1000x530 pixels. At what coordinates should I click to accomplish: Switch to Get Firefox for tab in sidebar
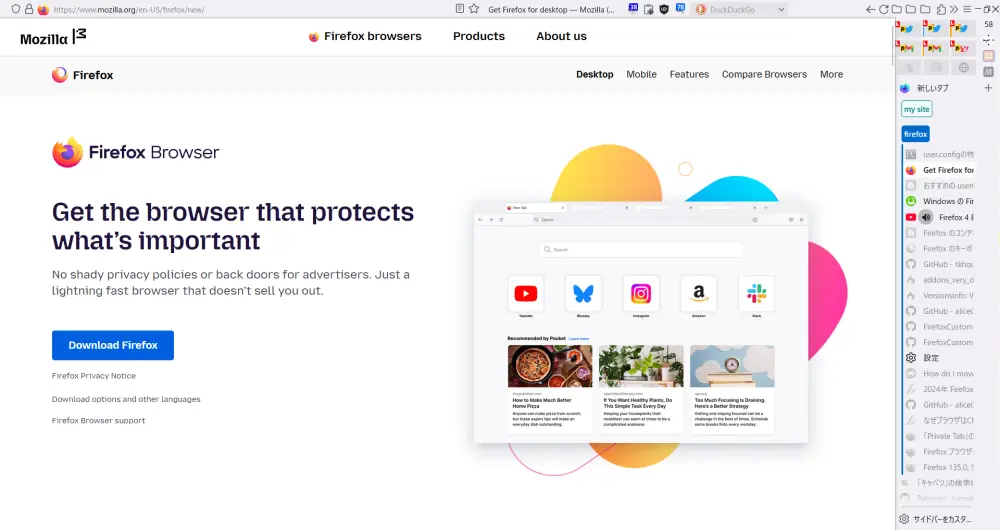click(939, 170)
